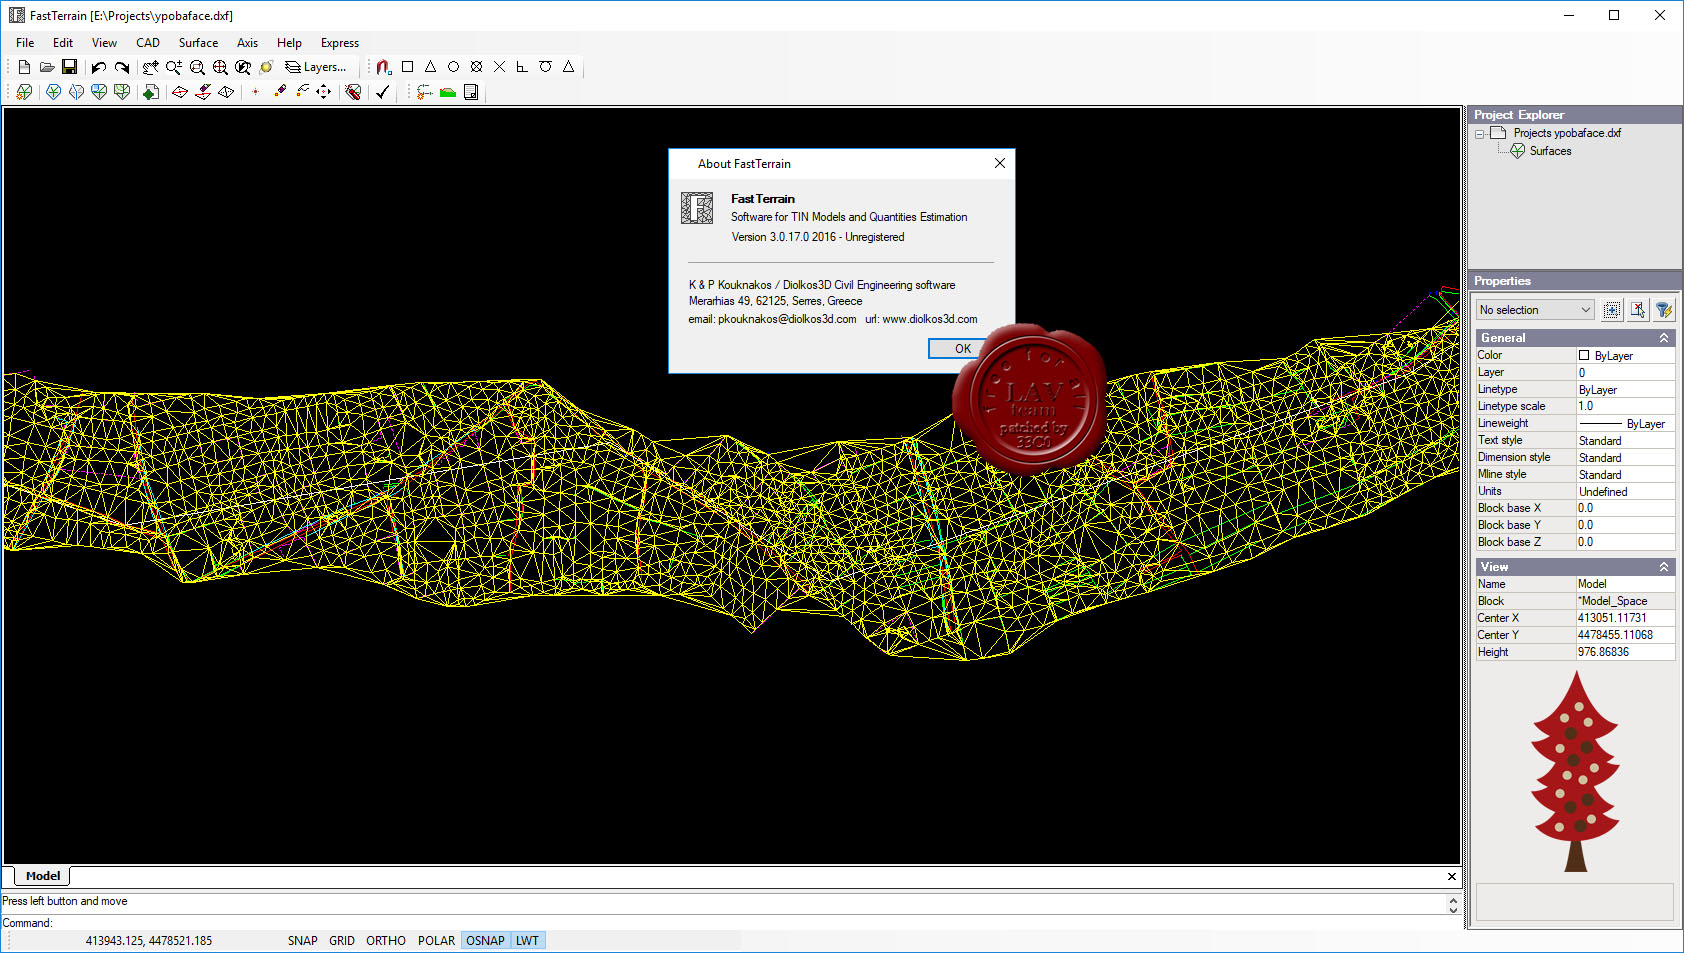1684x953 pixels.
Task: Open the Express menu
Action: click(340, 43)
